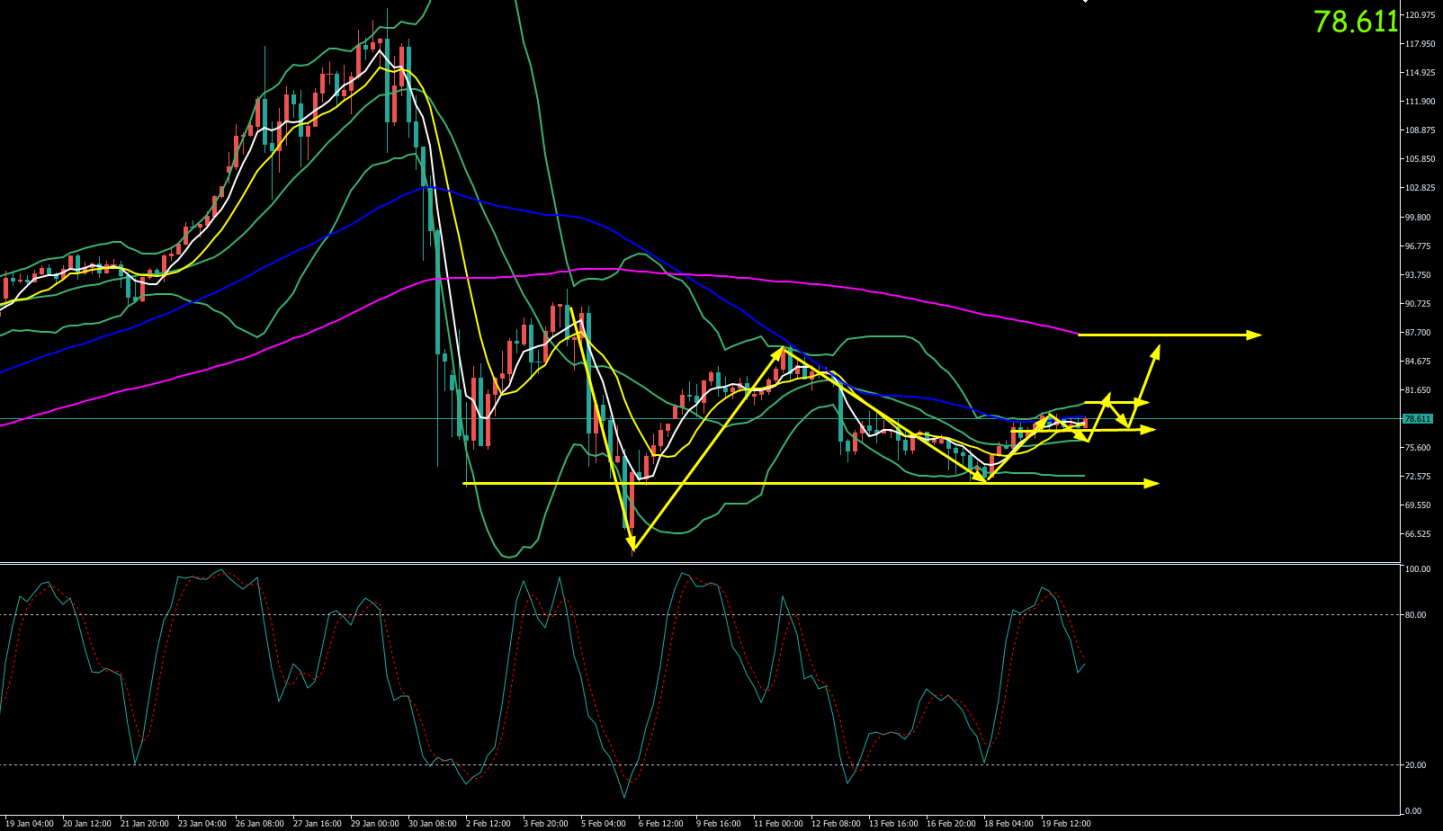This screenshot has width=1443, height=831.
Task: Select right end of the magenta moving average
Action: pyautogui.click(x=1077, y=333)
